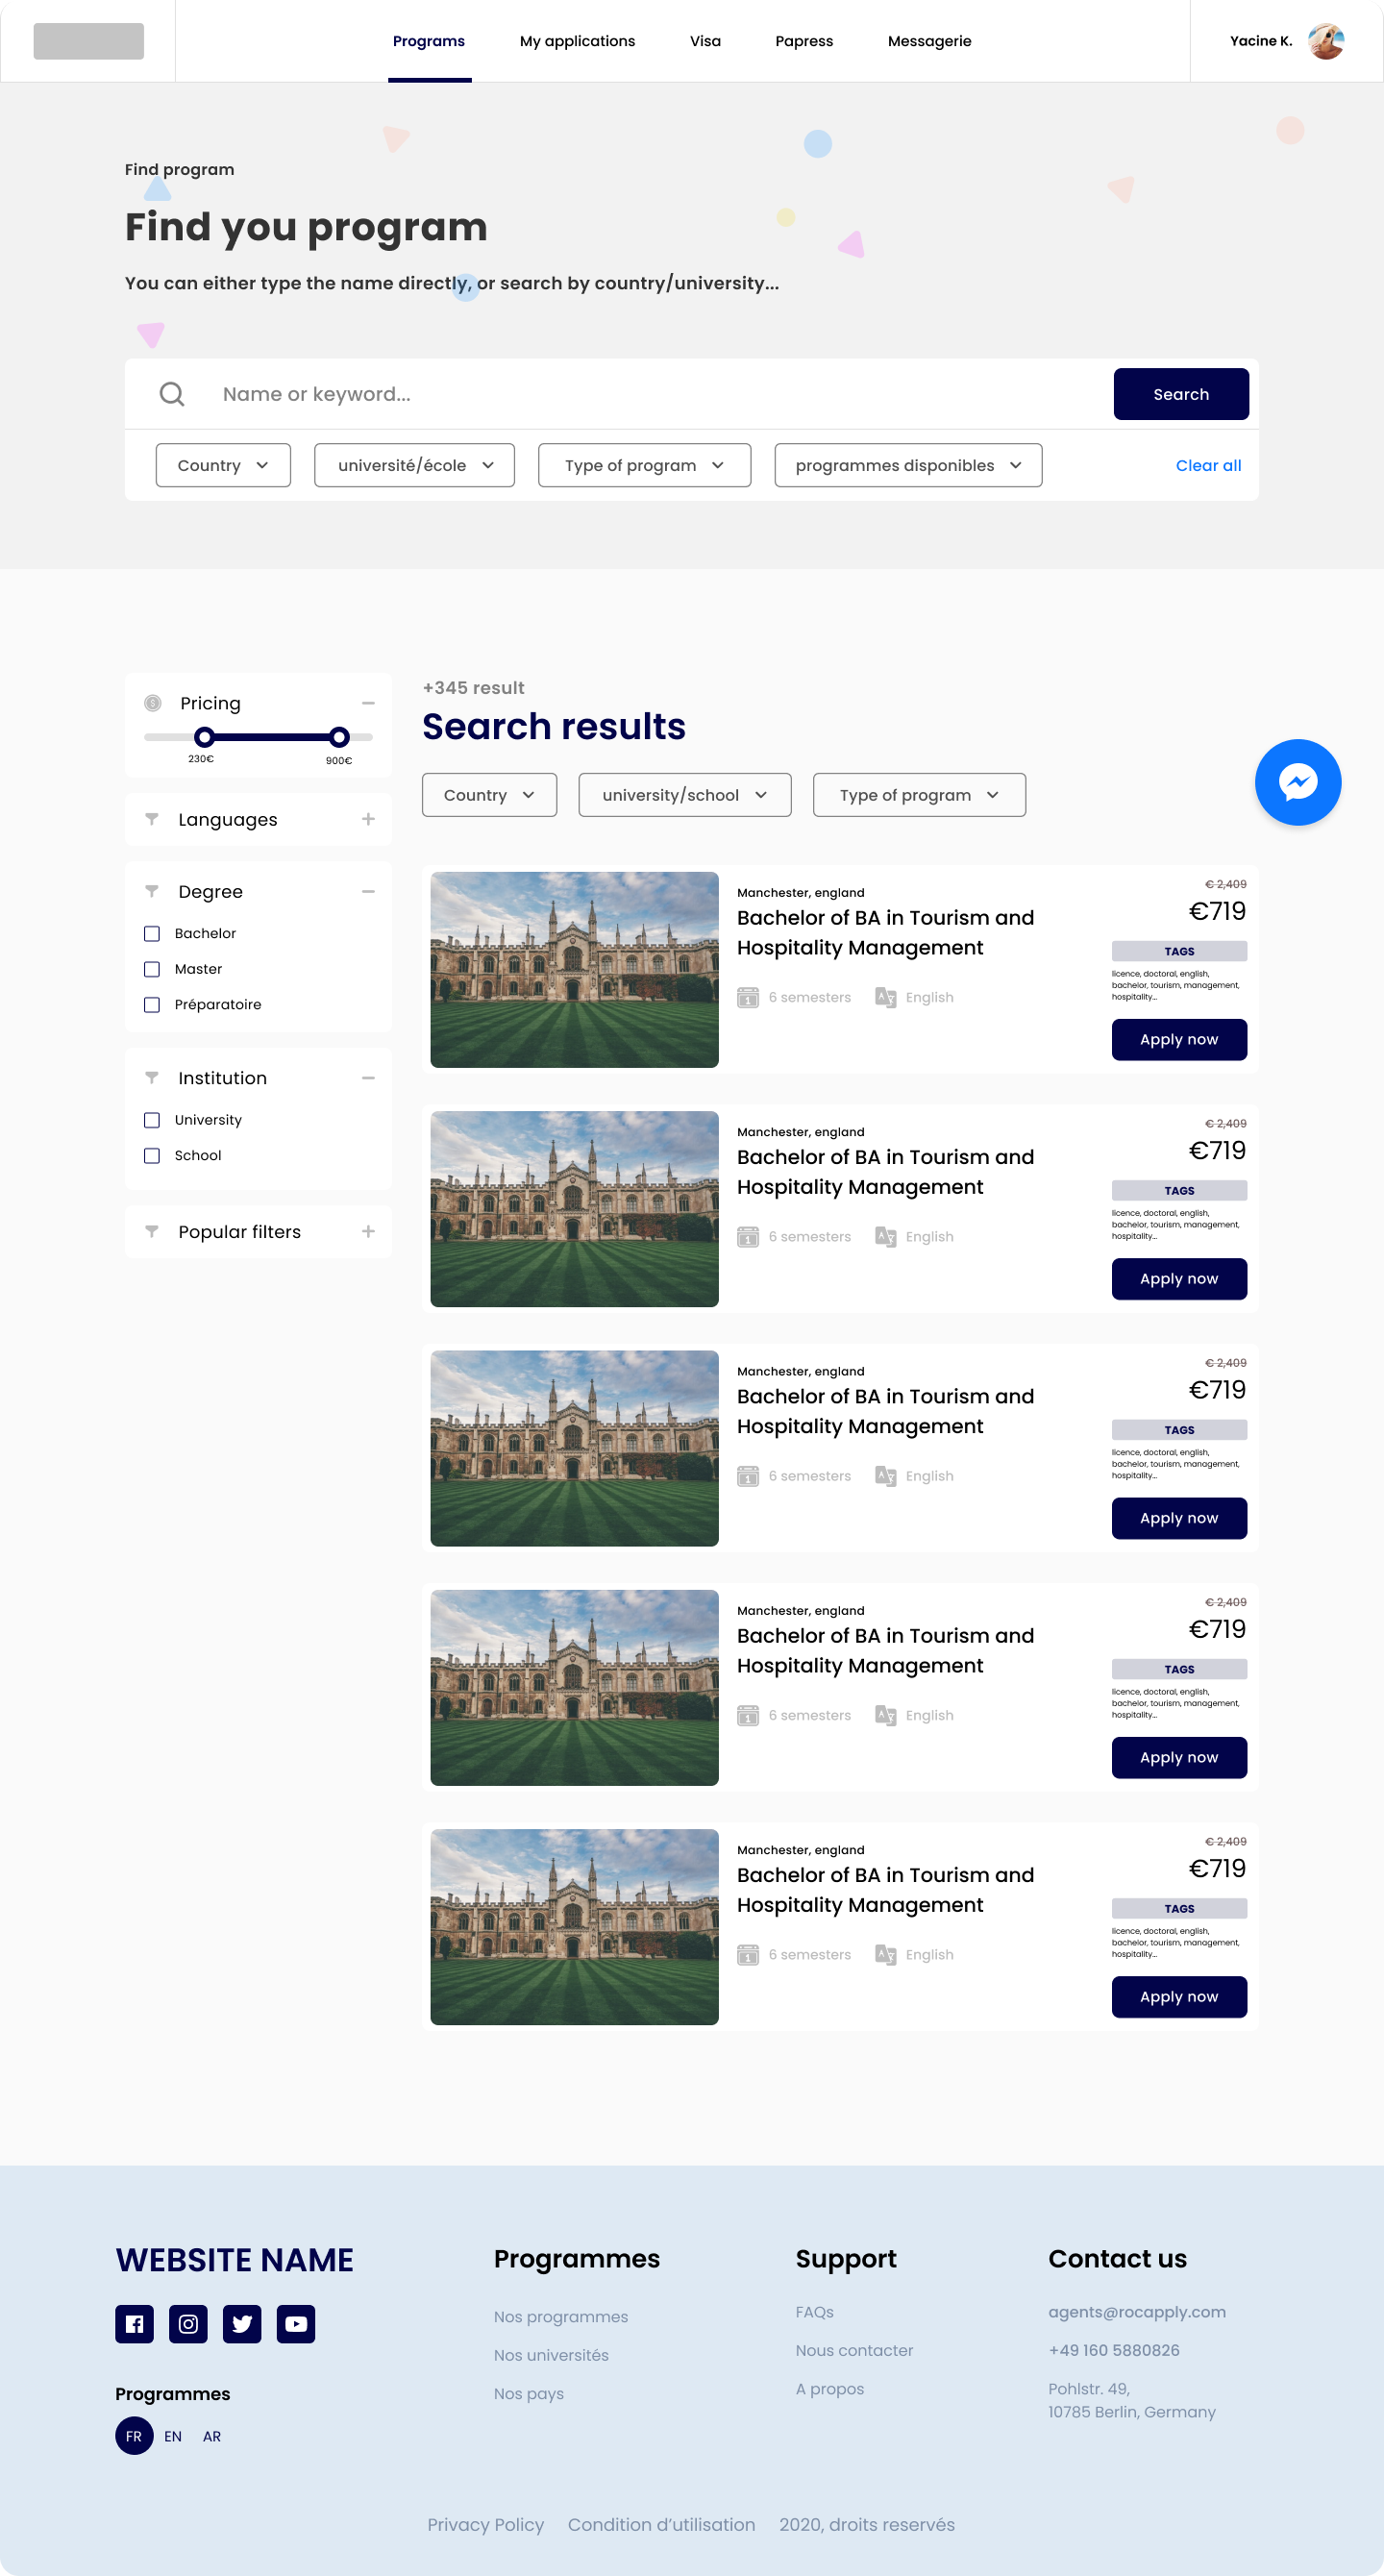The image size is (1384, 2576).
Task: Open the YouTube icon in footer
Action: coord(296,2323)
